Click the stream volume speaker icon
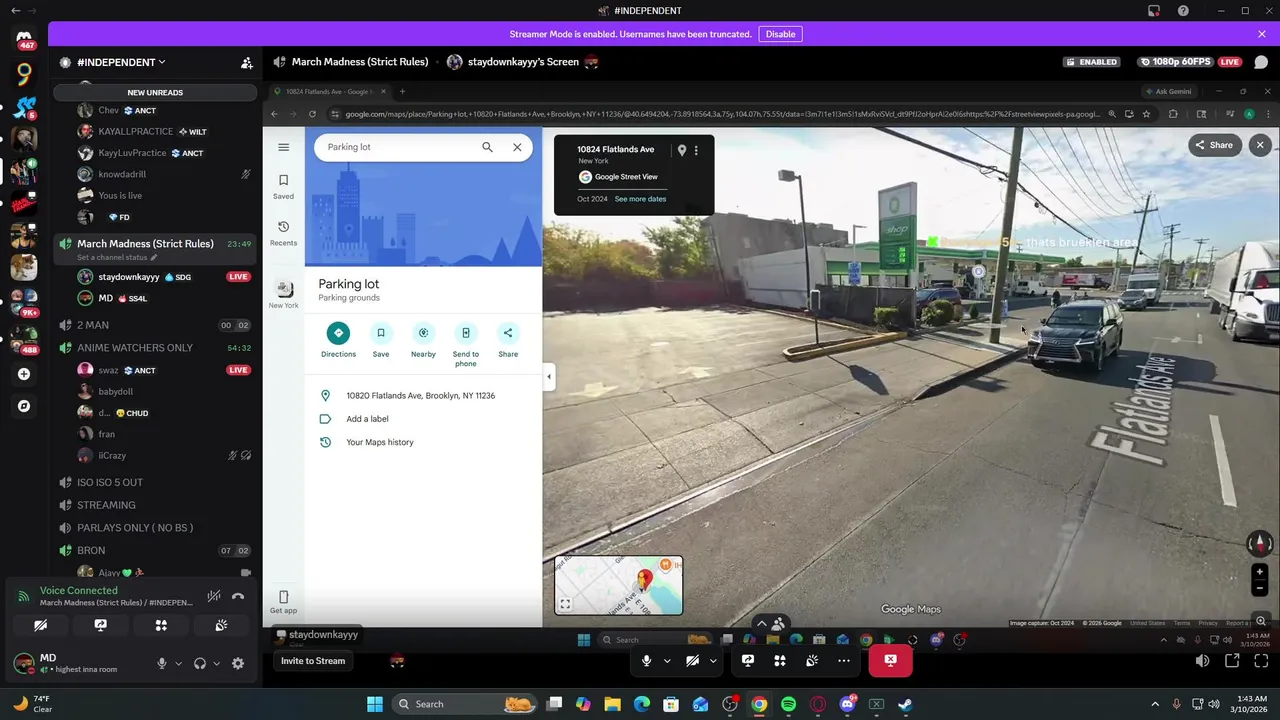The width and height of the screenshot is (1280, 720). tap(1203, 661)
